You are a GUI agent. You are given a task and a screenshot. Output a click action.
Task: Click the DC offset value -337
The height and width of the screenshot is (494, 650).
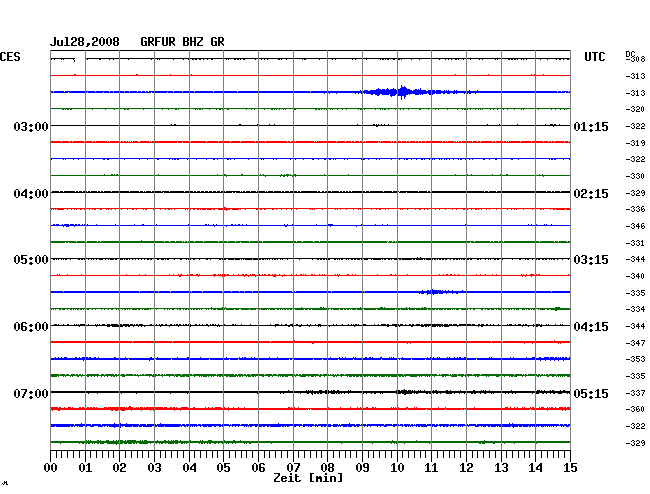click(x=635, y=393)
